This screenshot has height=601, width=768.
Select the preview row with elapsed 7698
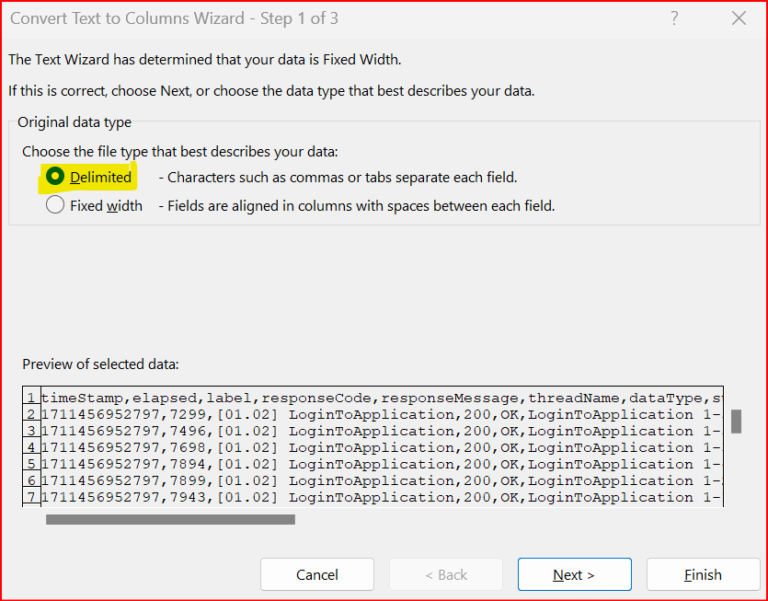click(380, 448)
